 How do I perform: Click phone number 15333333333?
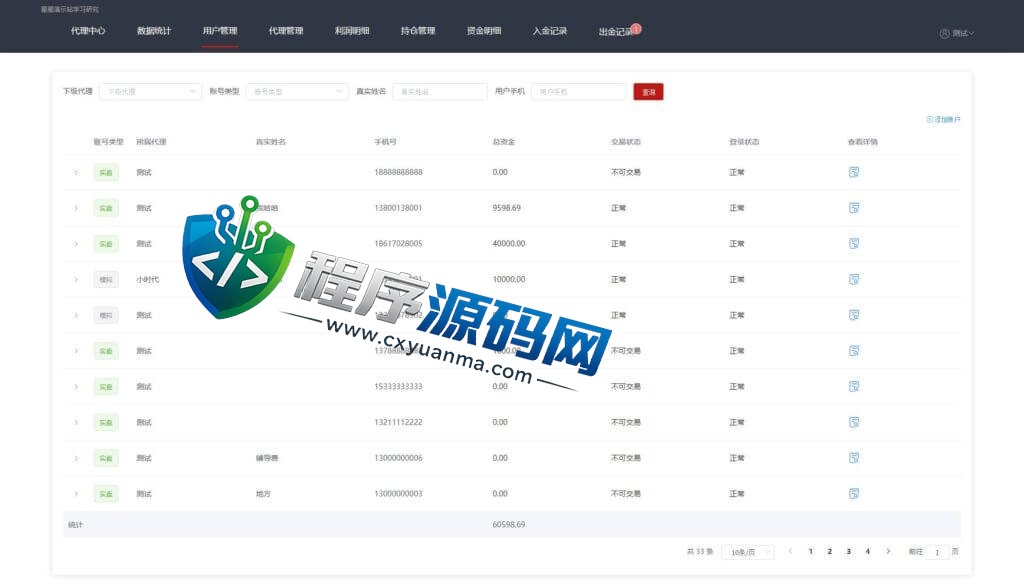398,386
